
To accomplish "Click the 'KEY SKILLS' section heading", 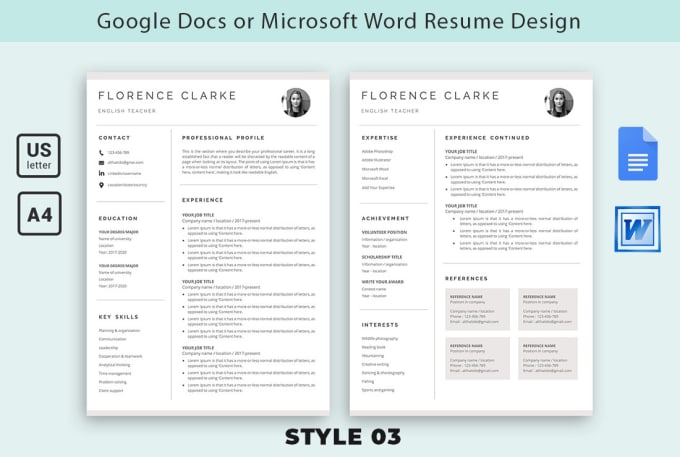I will [x=118, y=317].
